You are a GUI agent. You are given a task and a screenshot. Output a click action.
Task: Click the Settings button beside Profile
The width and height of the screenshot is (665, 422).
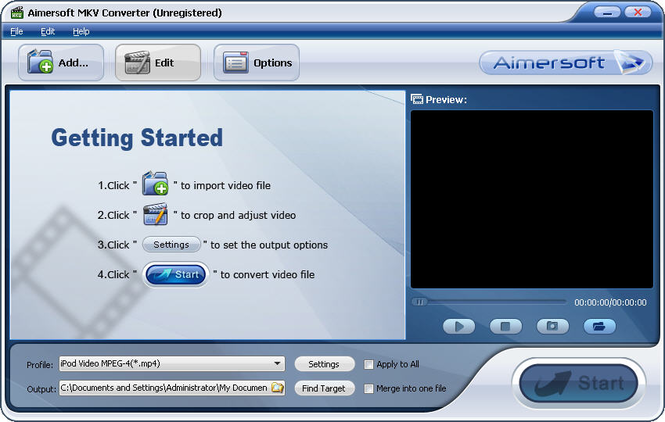(324, 364)
